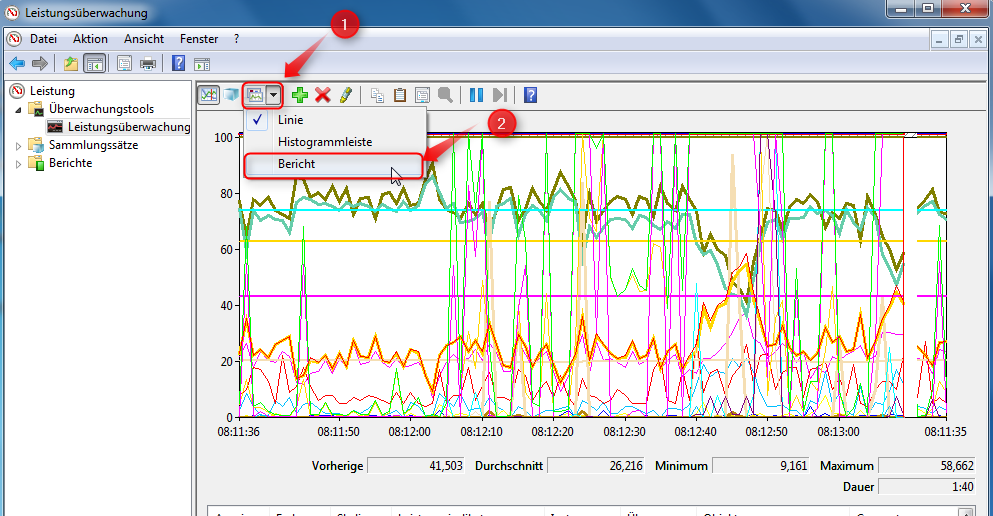Click the paste counter list clipboard icon
Image resolution: width=993 pixels, height=516 pixels.
click(x=400, y=95)
